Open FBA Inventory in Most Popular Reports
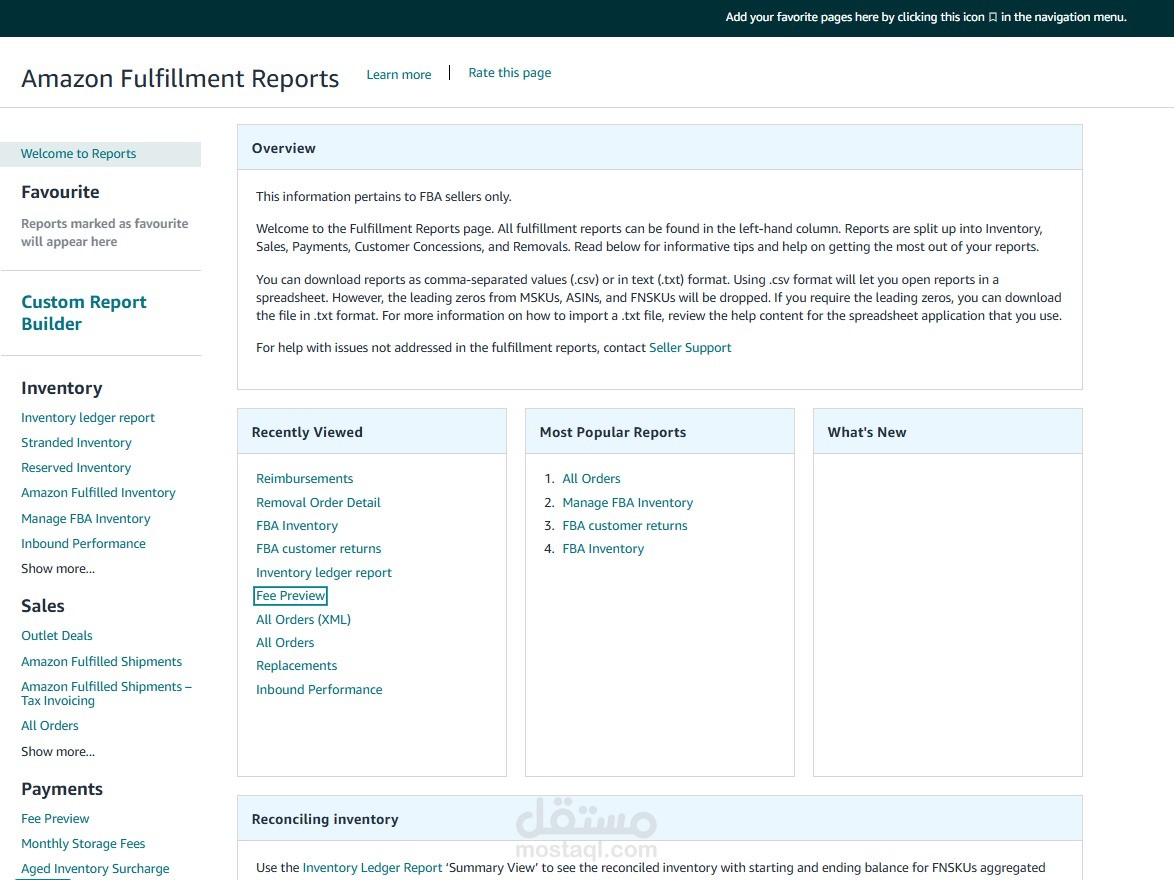The height and width of the screenshot is (880, 1174). click(x=603, y=549)
